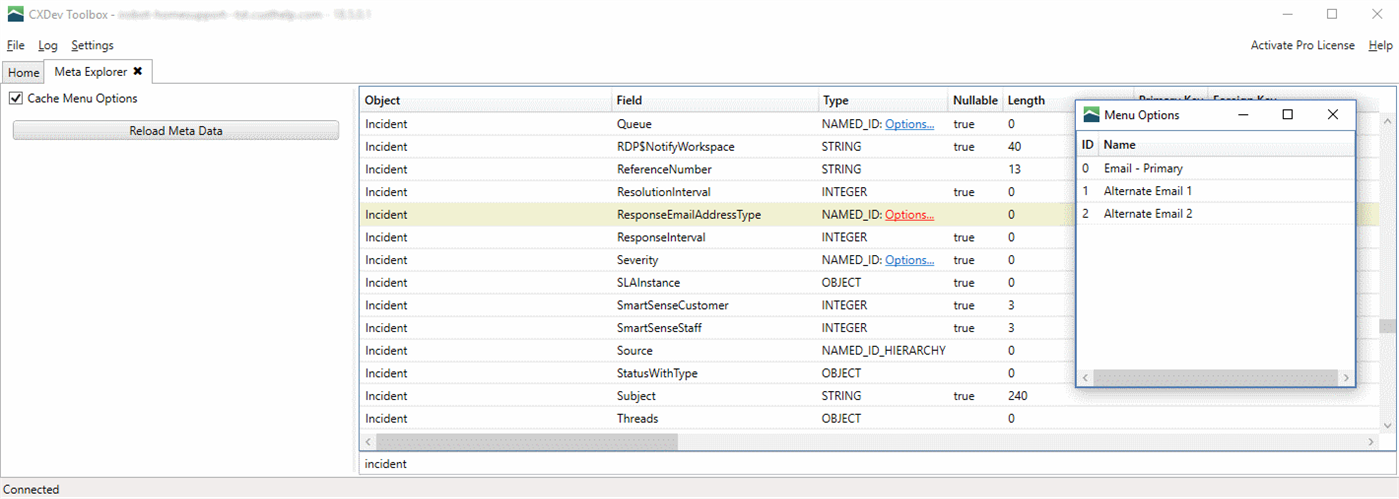Screen dimensions: 1399x499
Task: Click NAMED_ID_HIERARCHY type cell
Action: (x=883, y=350)
